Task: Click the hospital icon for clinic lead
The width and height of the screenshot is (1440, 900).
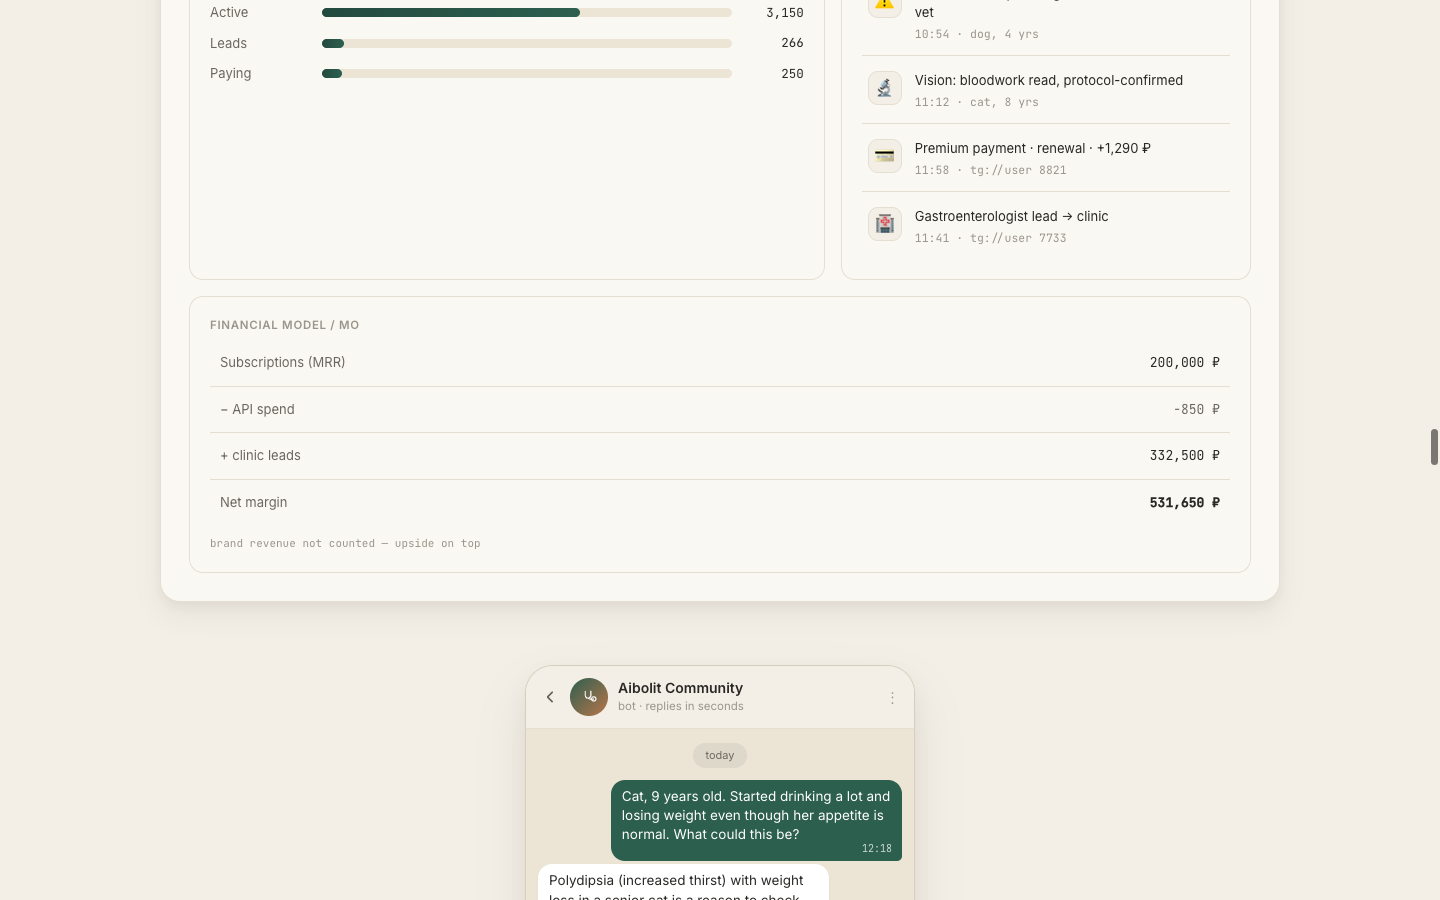Action: [x=884, y=224]
